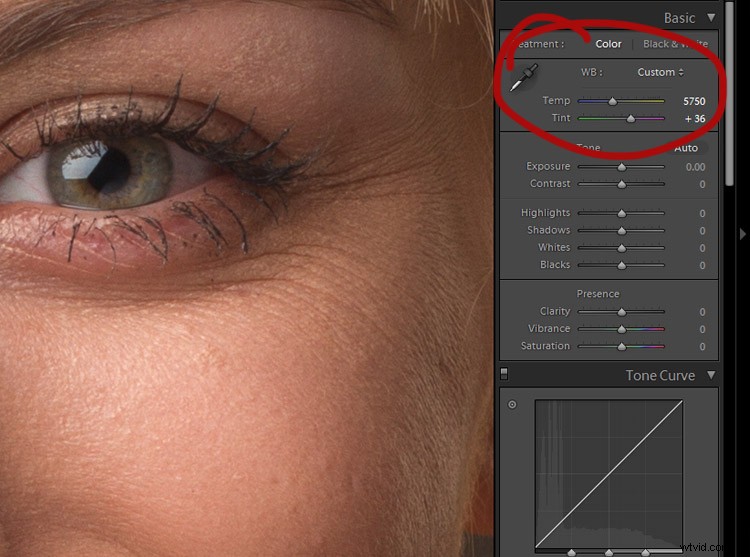Click the Shadows value field
The height and width of the screenshot is (557, 750).
tap(702, 231)
